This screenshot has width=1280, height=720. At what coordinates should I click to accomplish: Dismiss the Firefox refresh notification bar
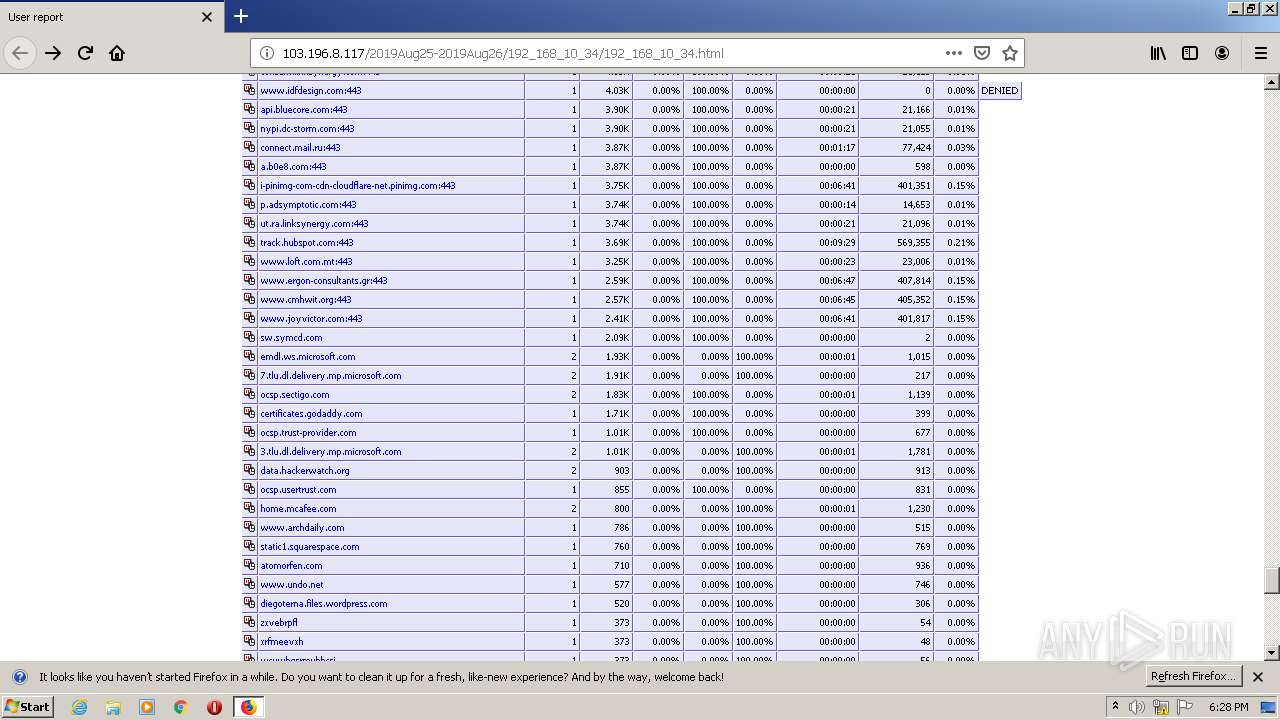tap(1258, 676)
